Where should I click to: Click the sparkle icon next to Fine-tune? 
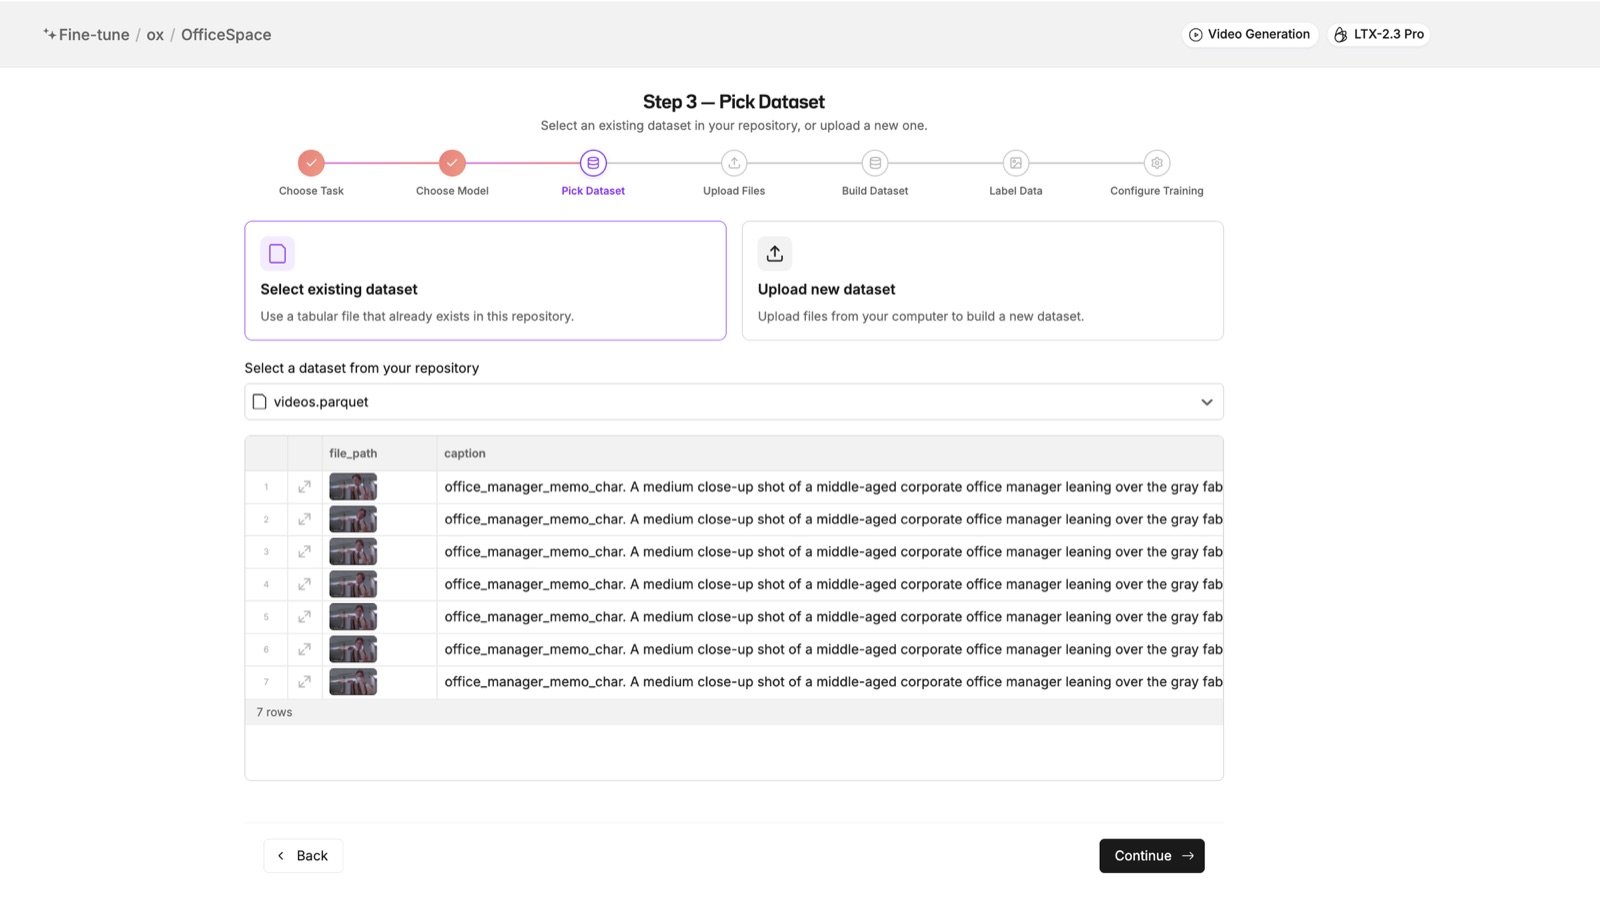pos(49,34)
